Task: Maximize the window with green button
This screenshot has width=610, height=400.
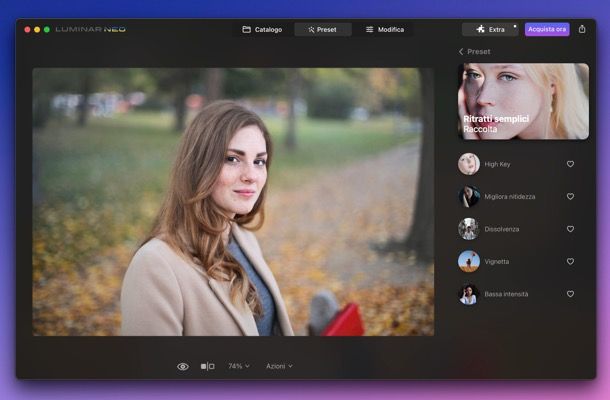Action: point(47,30)
